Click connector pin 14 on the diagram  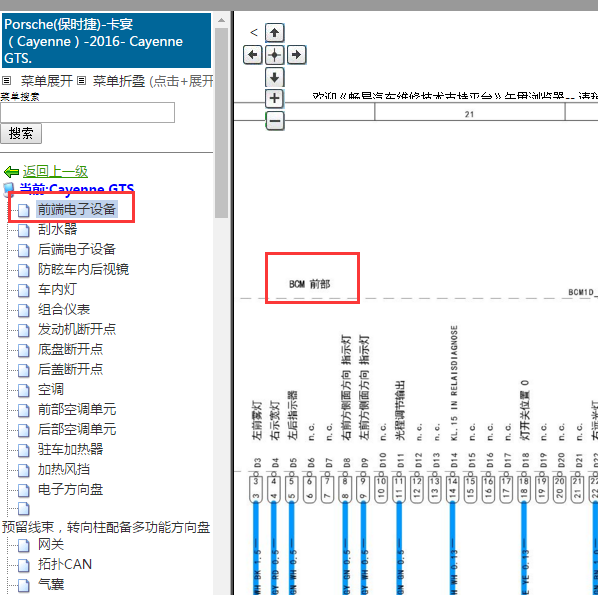pyautogui.click(x=452, y=489)
